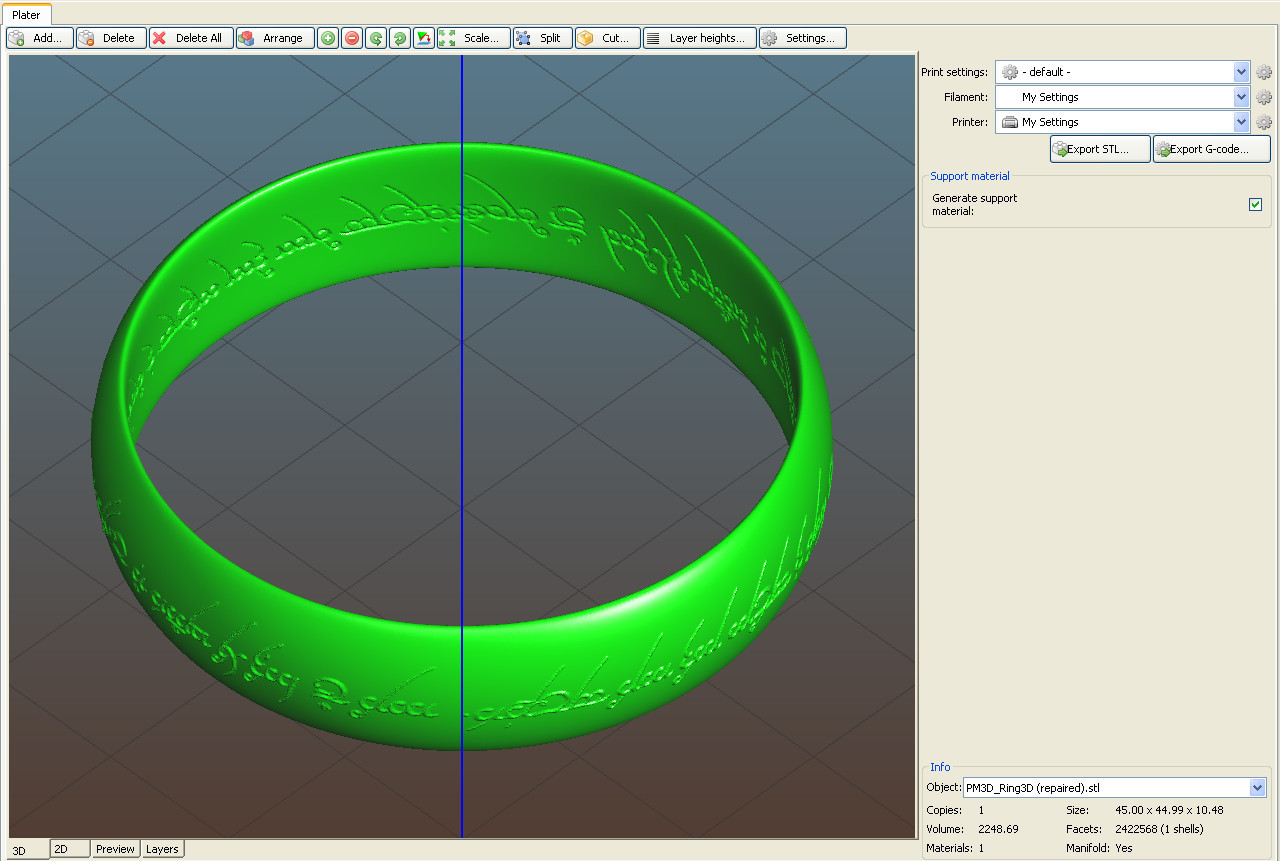
Task: Open Printer settings gear editor
Action: [x=1264, y=122]
